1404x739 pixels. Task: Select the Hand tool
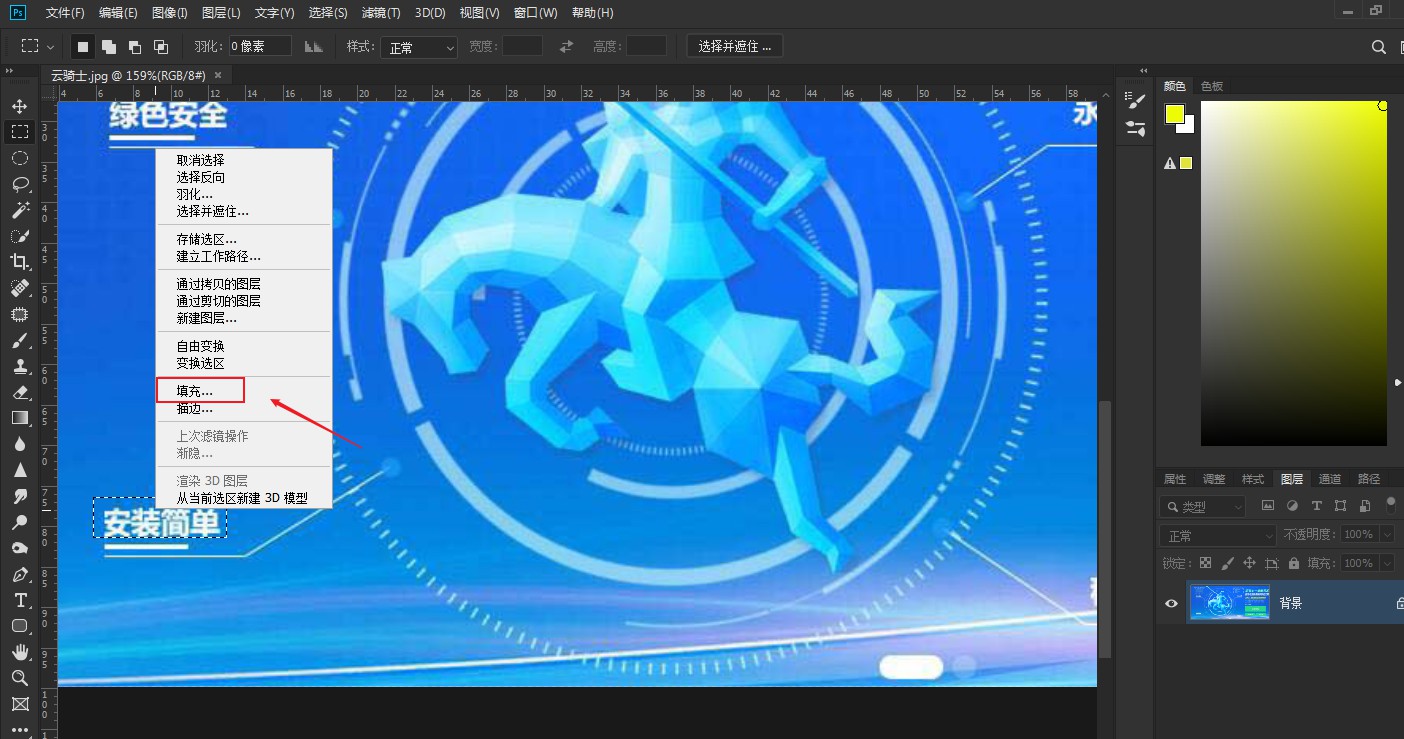[19, 652]
